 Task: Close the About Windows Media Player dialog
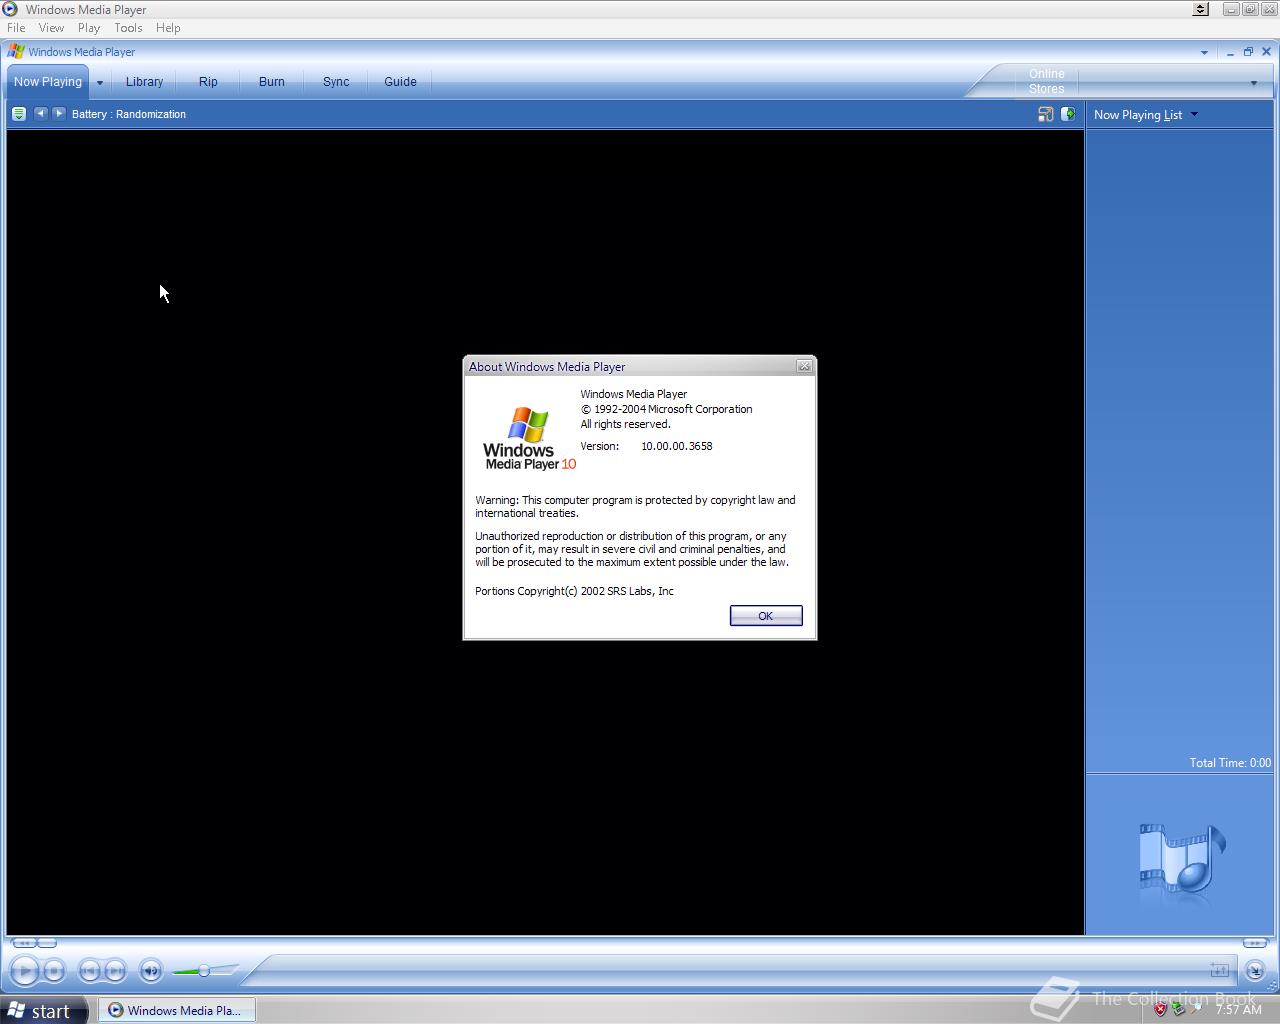(x=804, y=366)
